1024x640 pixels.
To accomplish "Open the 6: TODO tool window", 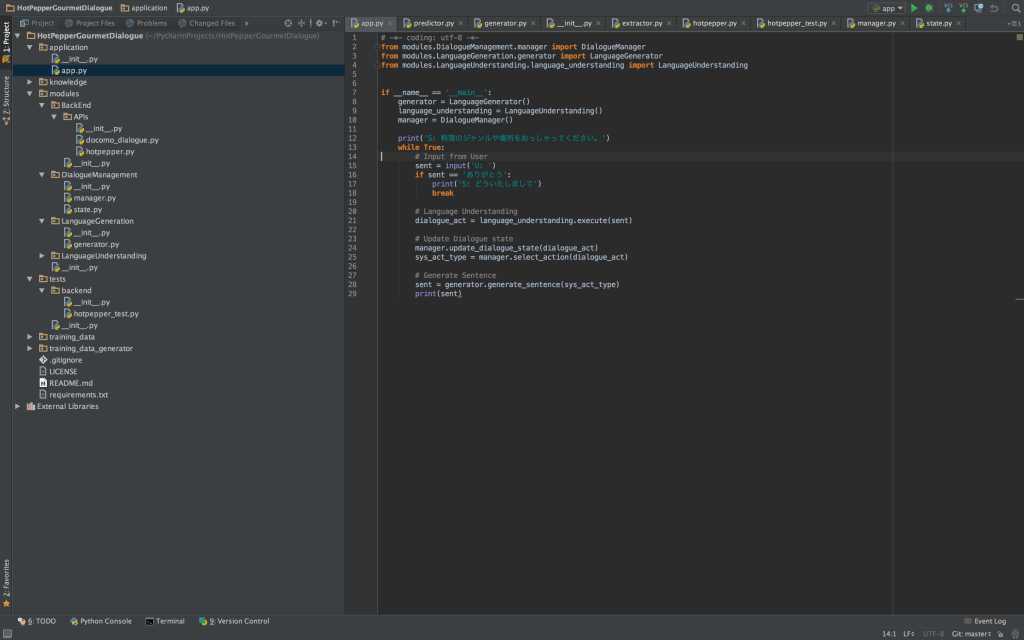I will pyautogui.click(x=37, y=621).
